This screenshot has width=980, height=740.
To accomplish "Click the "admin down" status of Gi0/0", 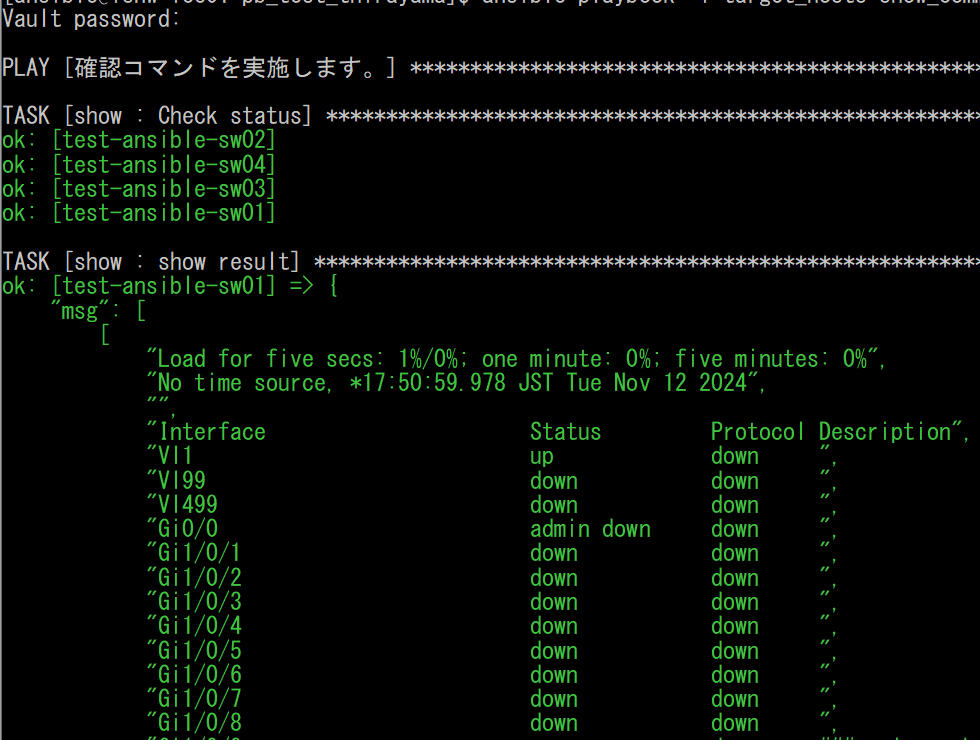I will (590, 529).
